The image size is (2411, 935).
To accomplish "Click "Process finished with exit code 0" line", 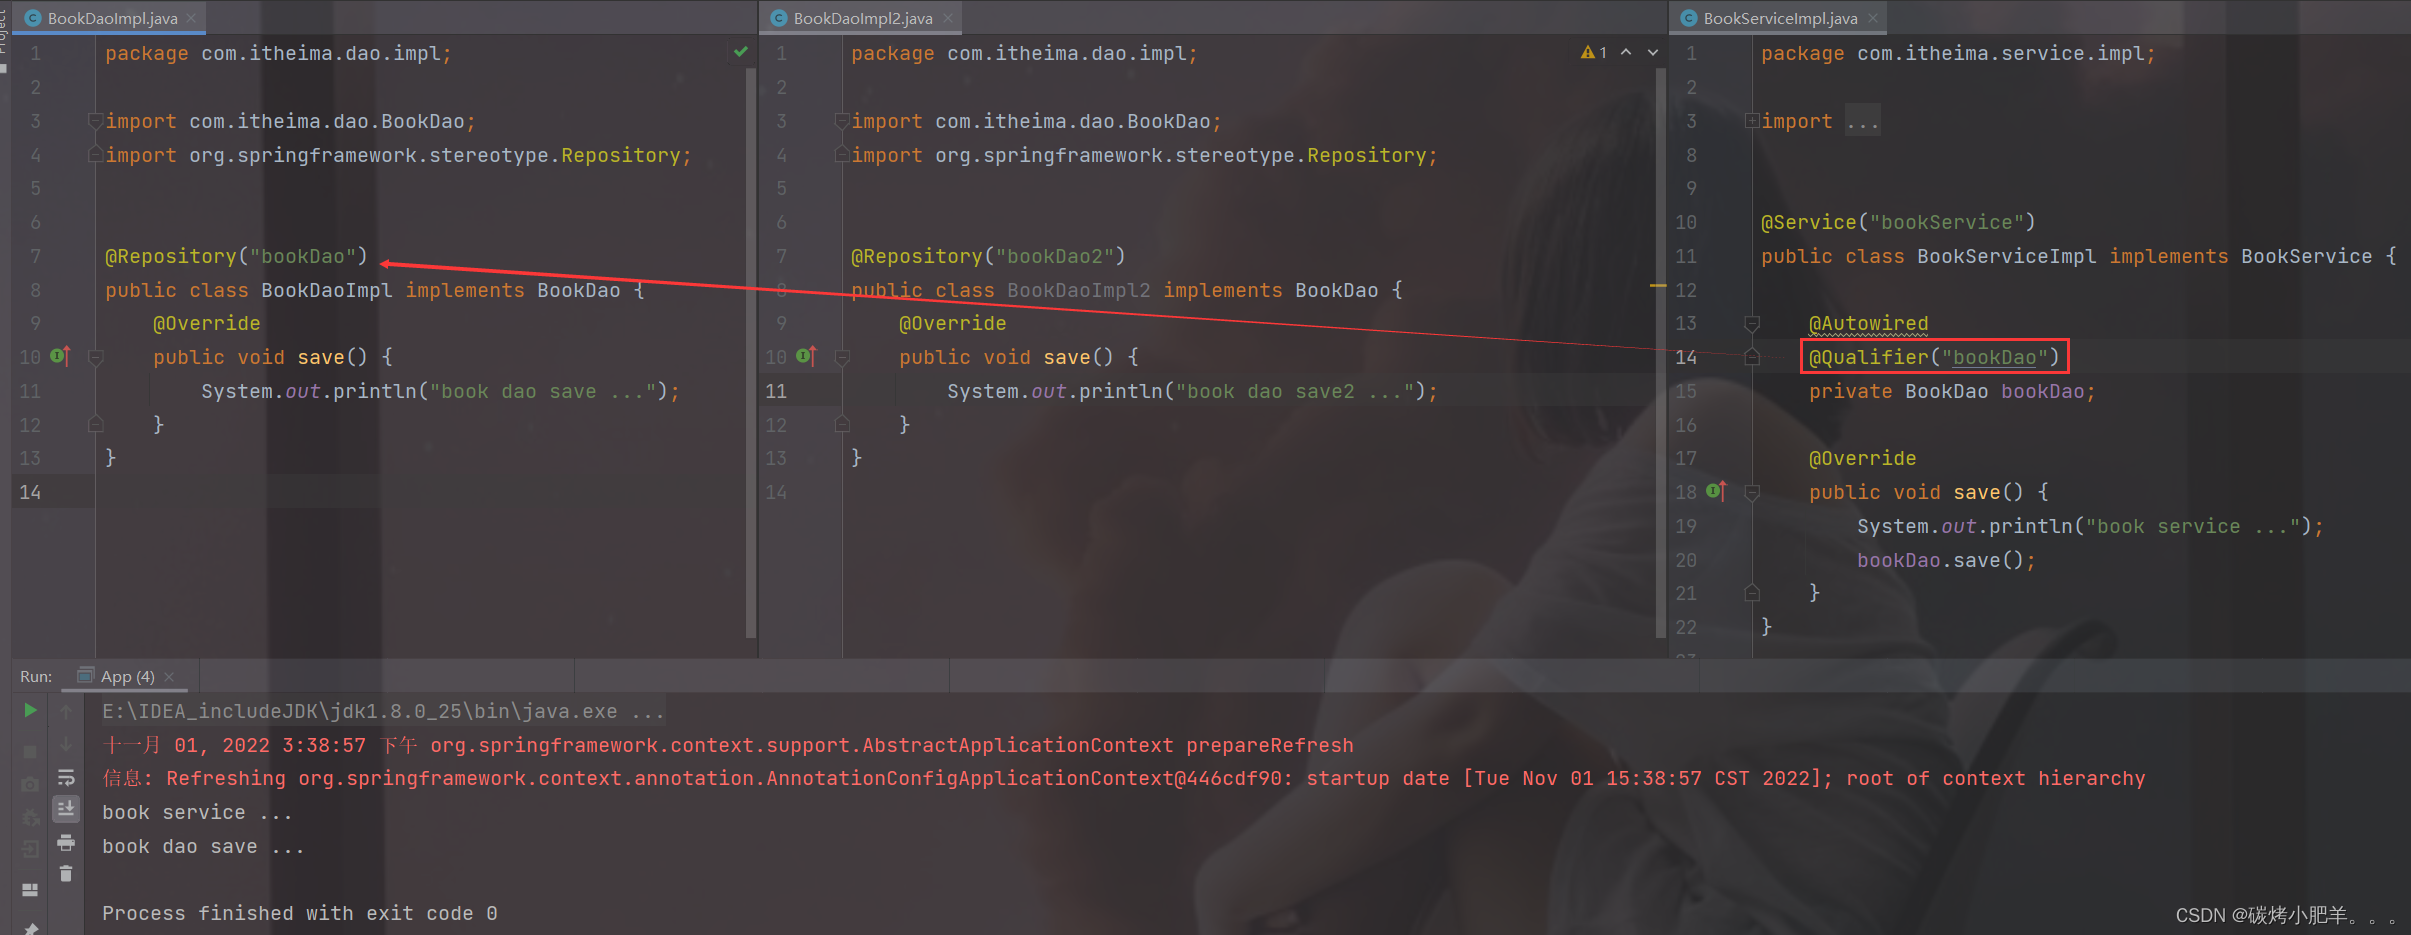I will (299, 913).
